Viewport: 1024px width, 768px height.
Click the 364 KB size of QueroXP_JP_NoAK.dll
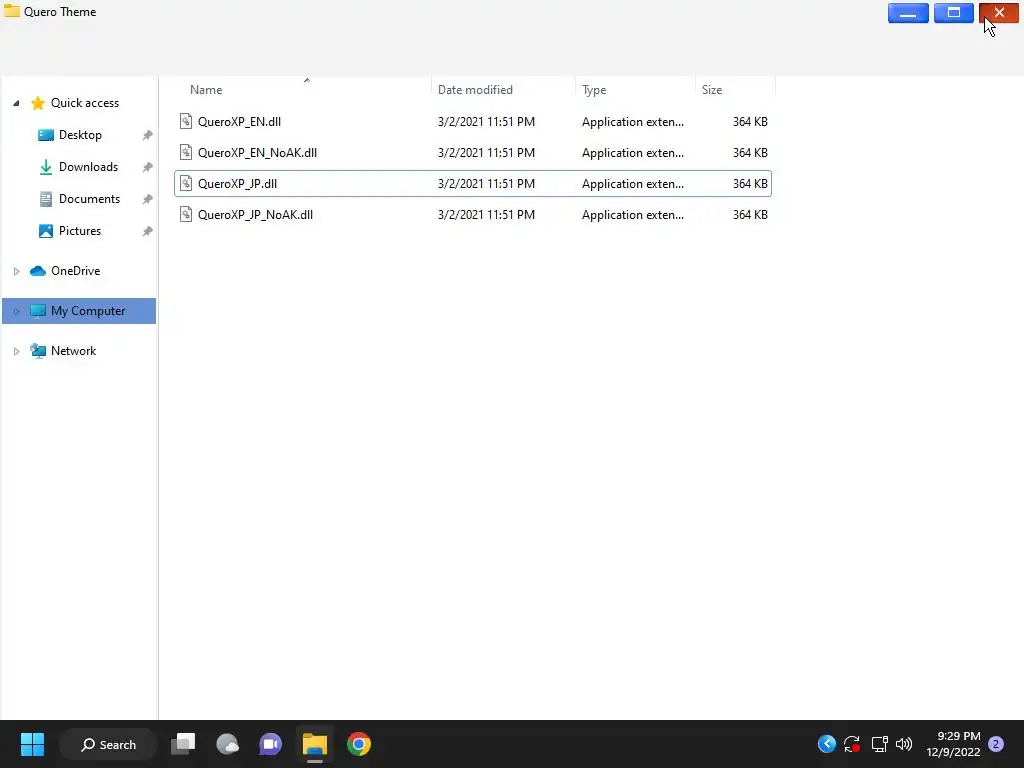(750, 215)
